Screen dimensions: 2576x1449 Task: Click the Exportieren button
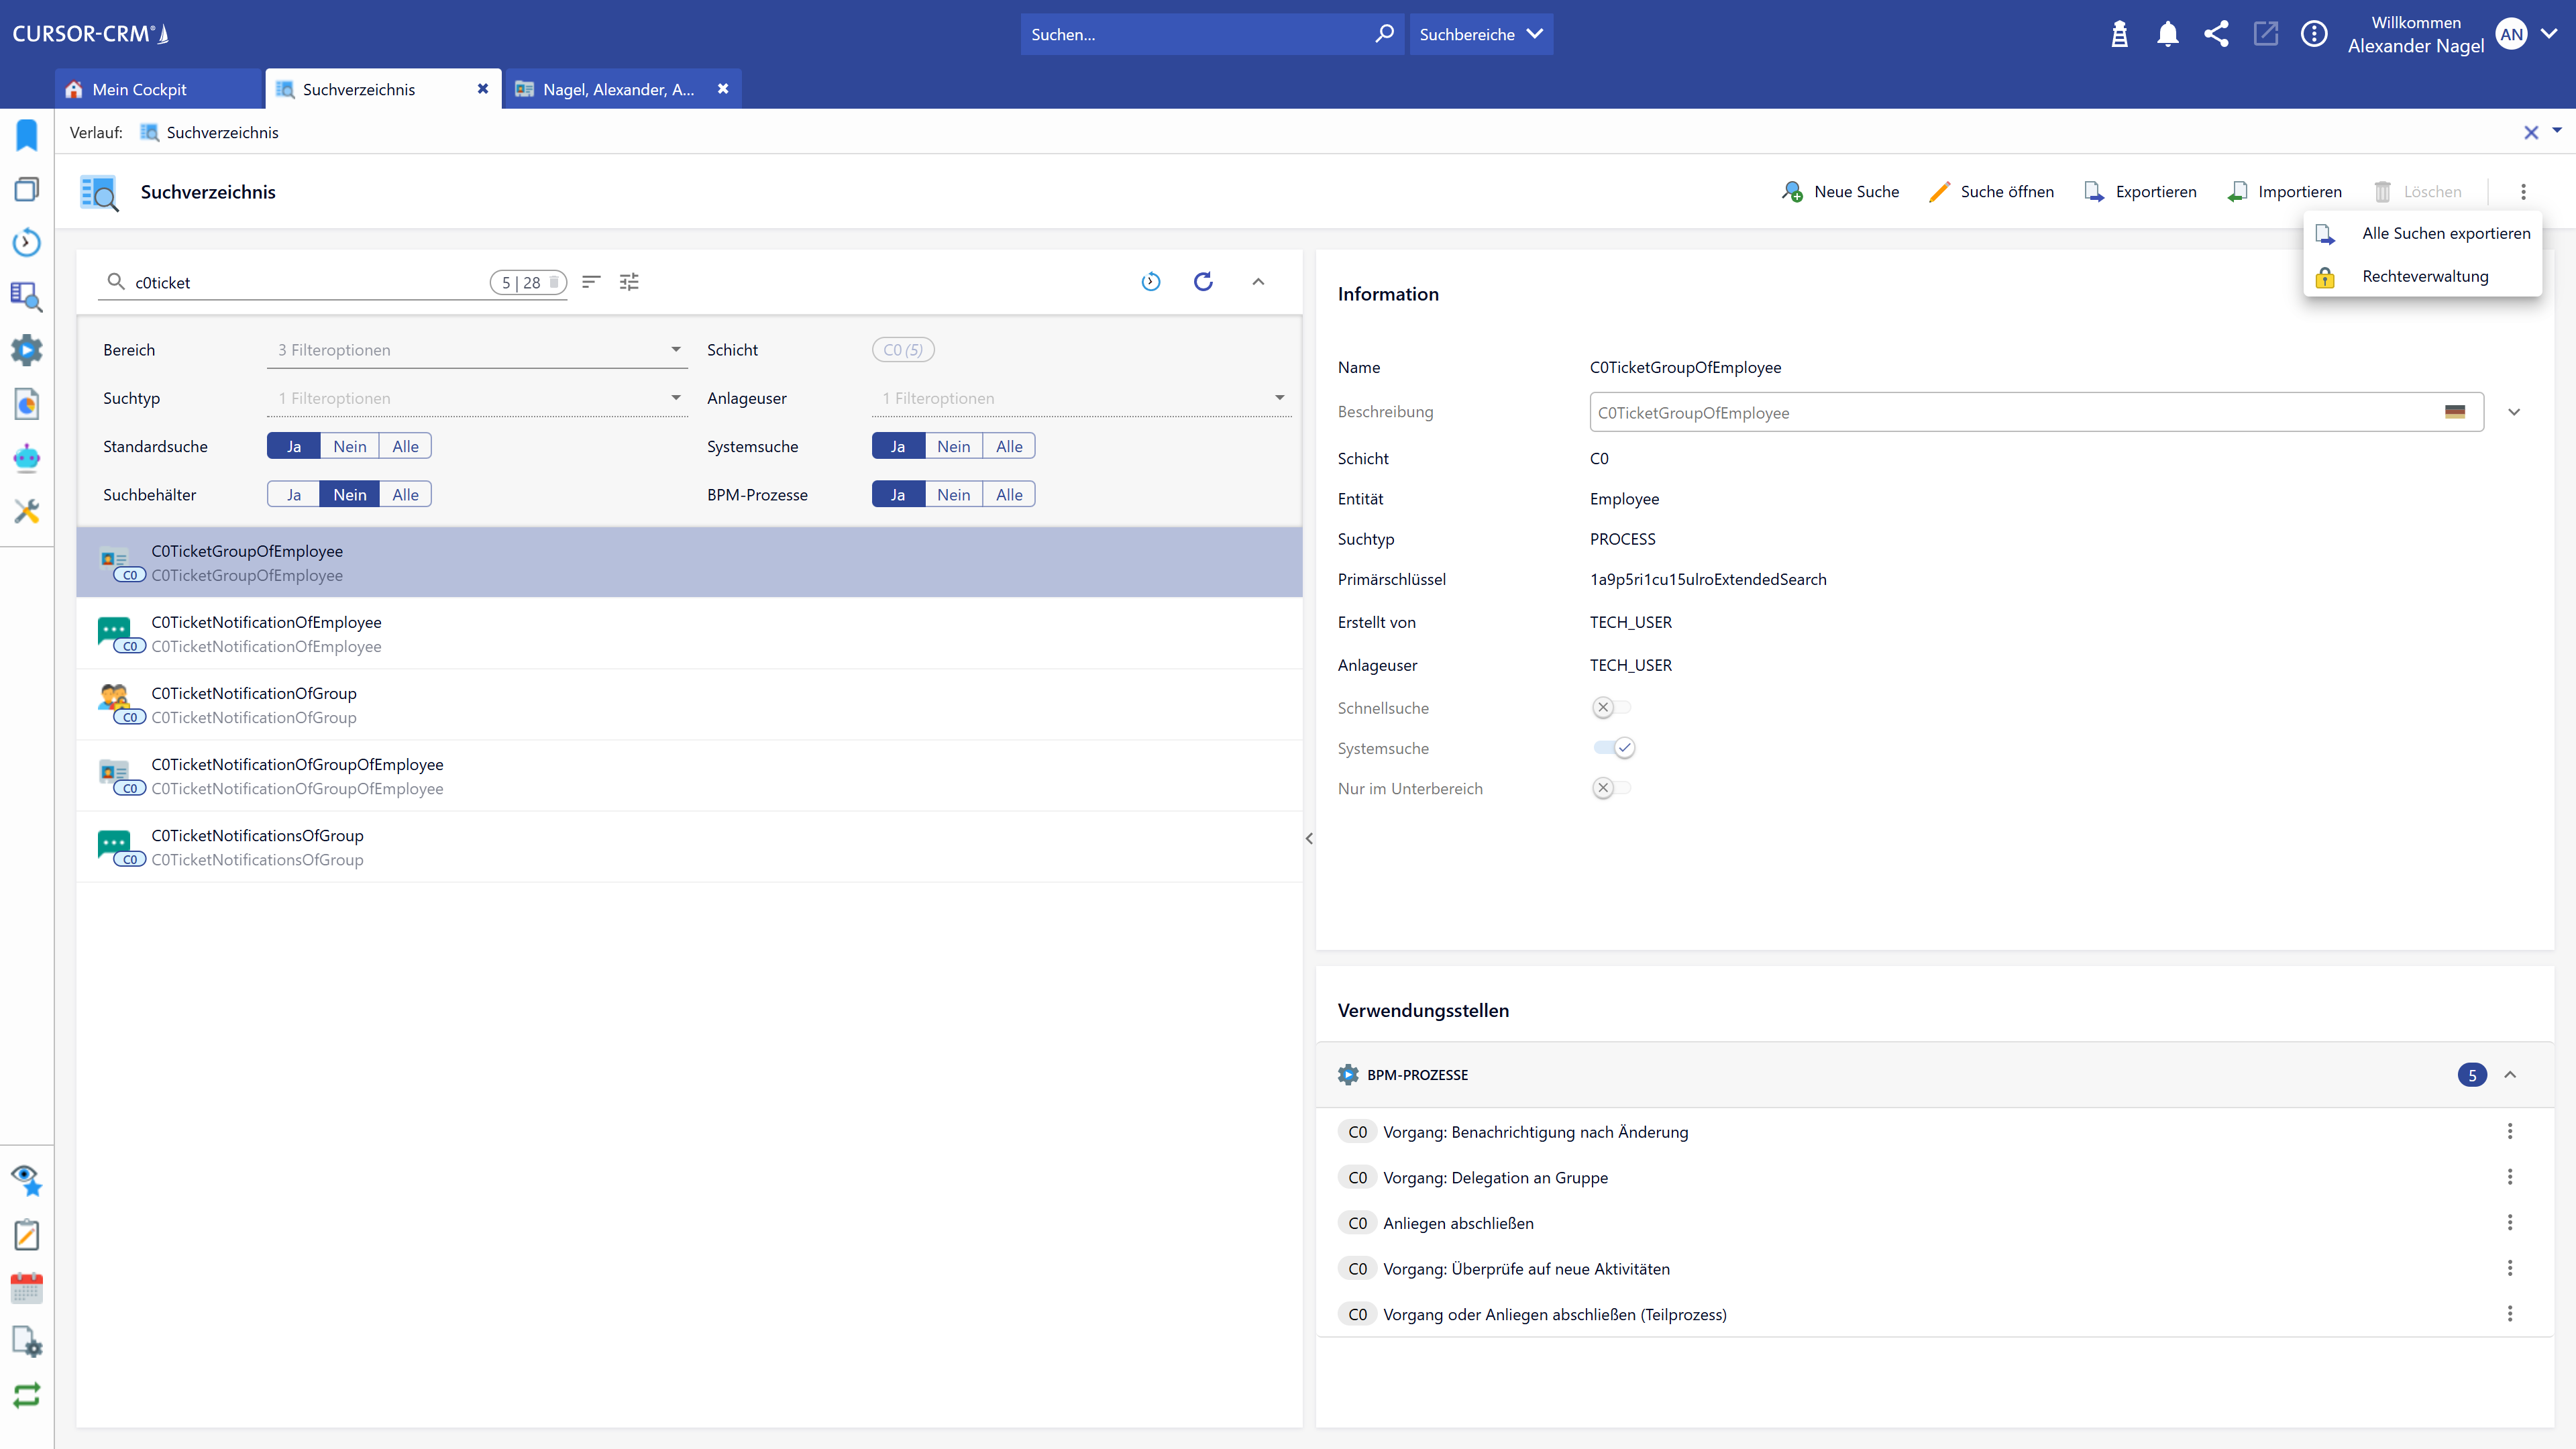pos(2140,191)
